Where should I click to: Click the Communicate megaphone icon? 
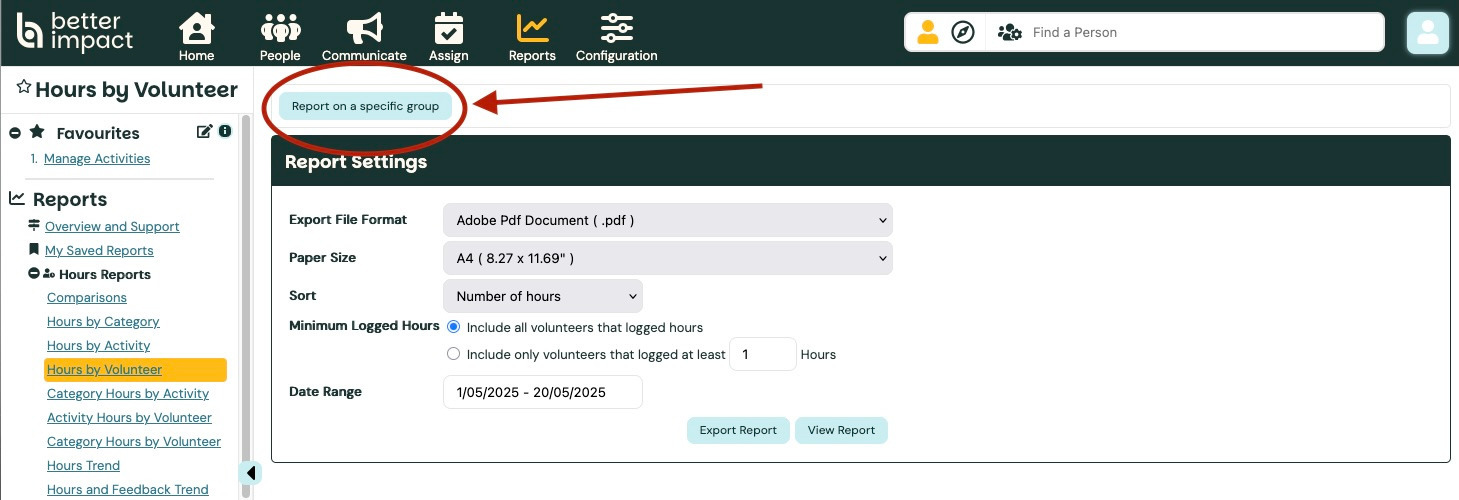coord(364,28)
